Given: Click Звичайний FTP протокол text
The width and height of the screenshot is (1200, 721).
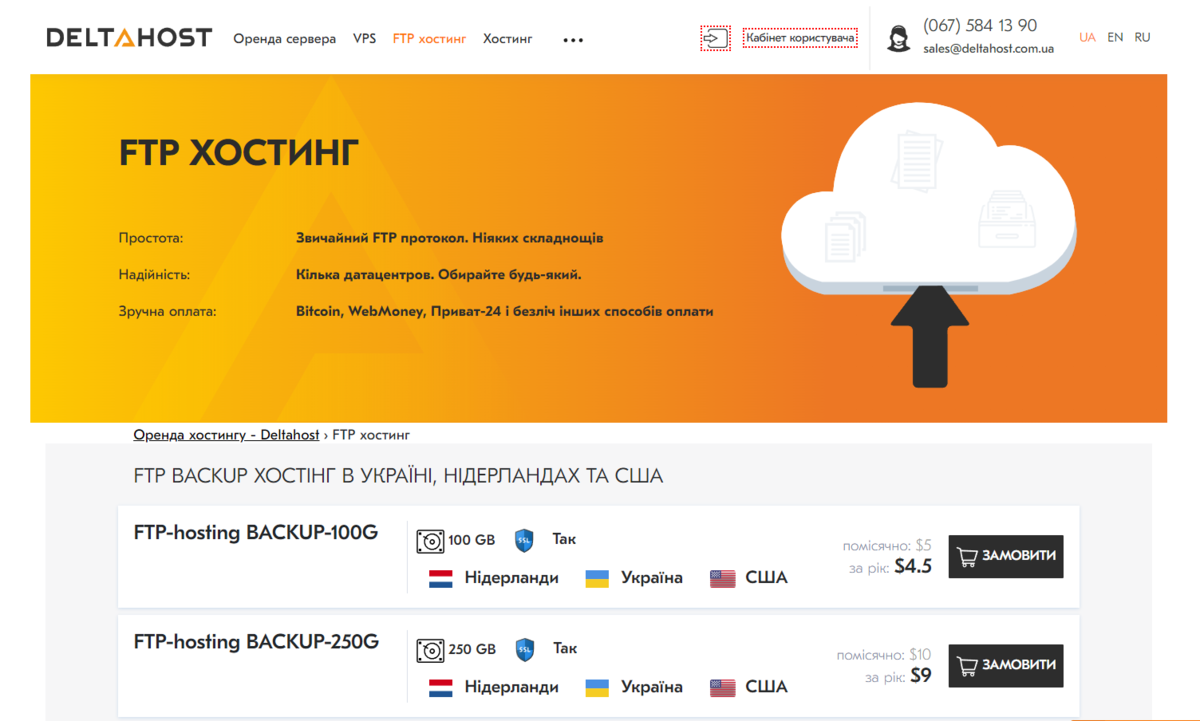Looking at the screenshot, I should (450, 238).
